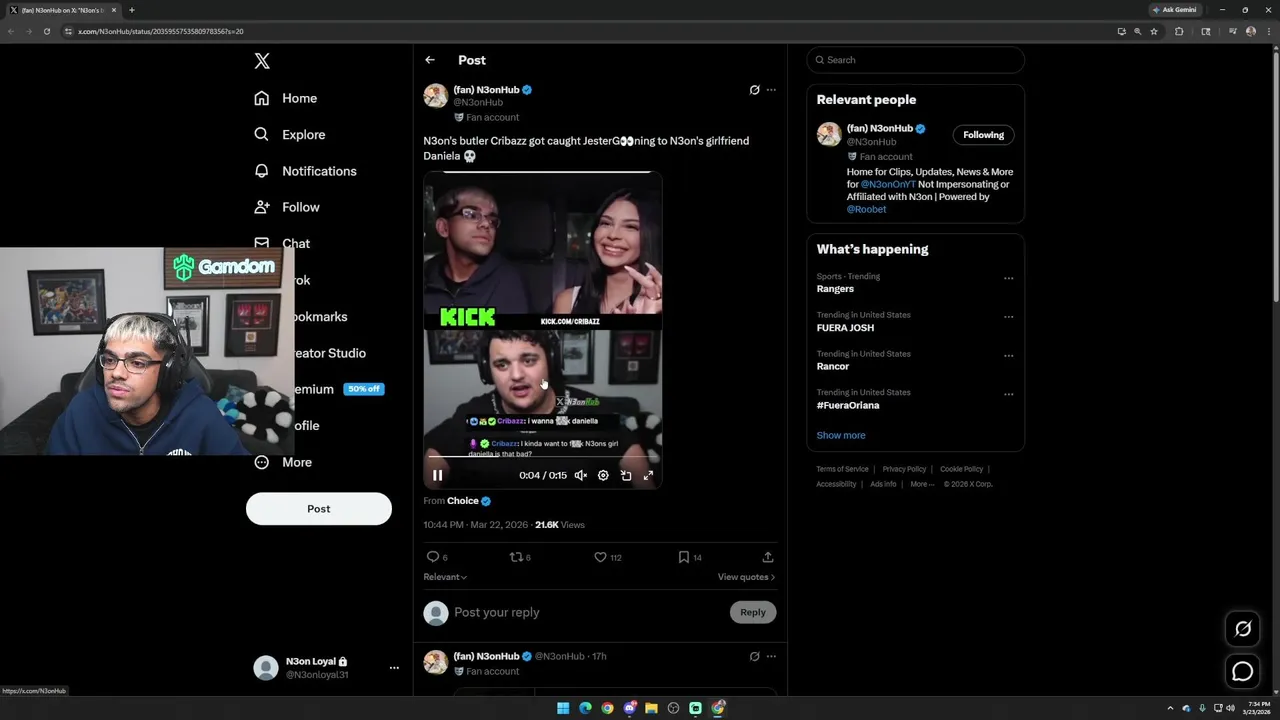Open Chat in the sidebar

pyautogui.click(x=283, y=243)
